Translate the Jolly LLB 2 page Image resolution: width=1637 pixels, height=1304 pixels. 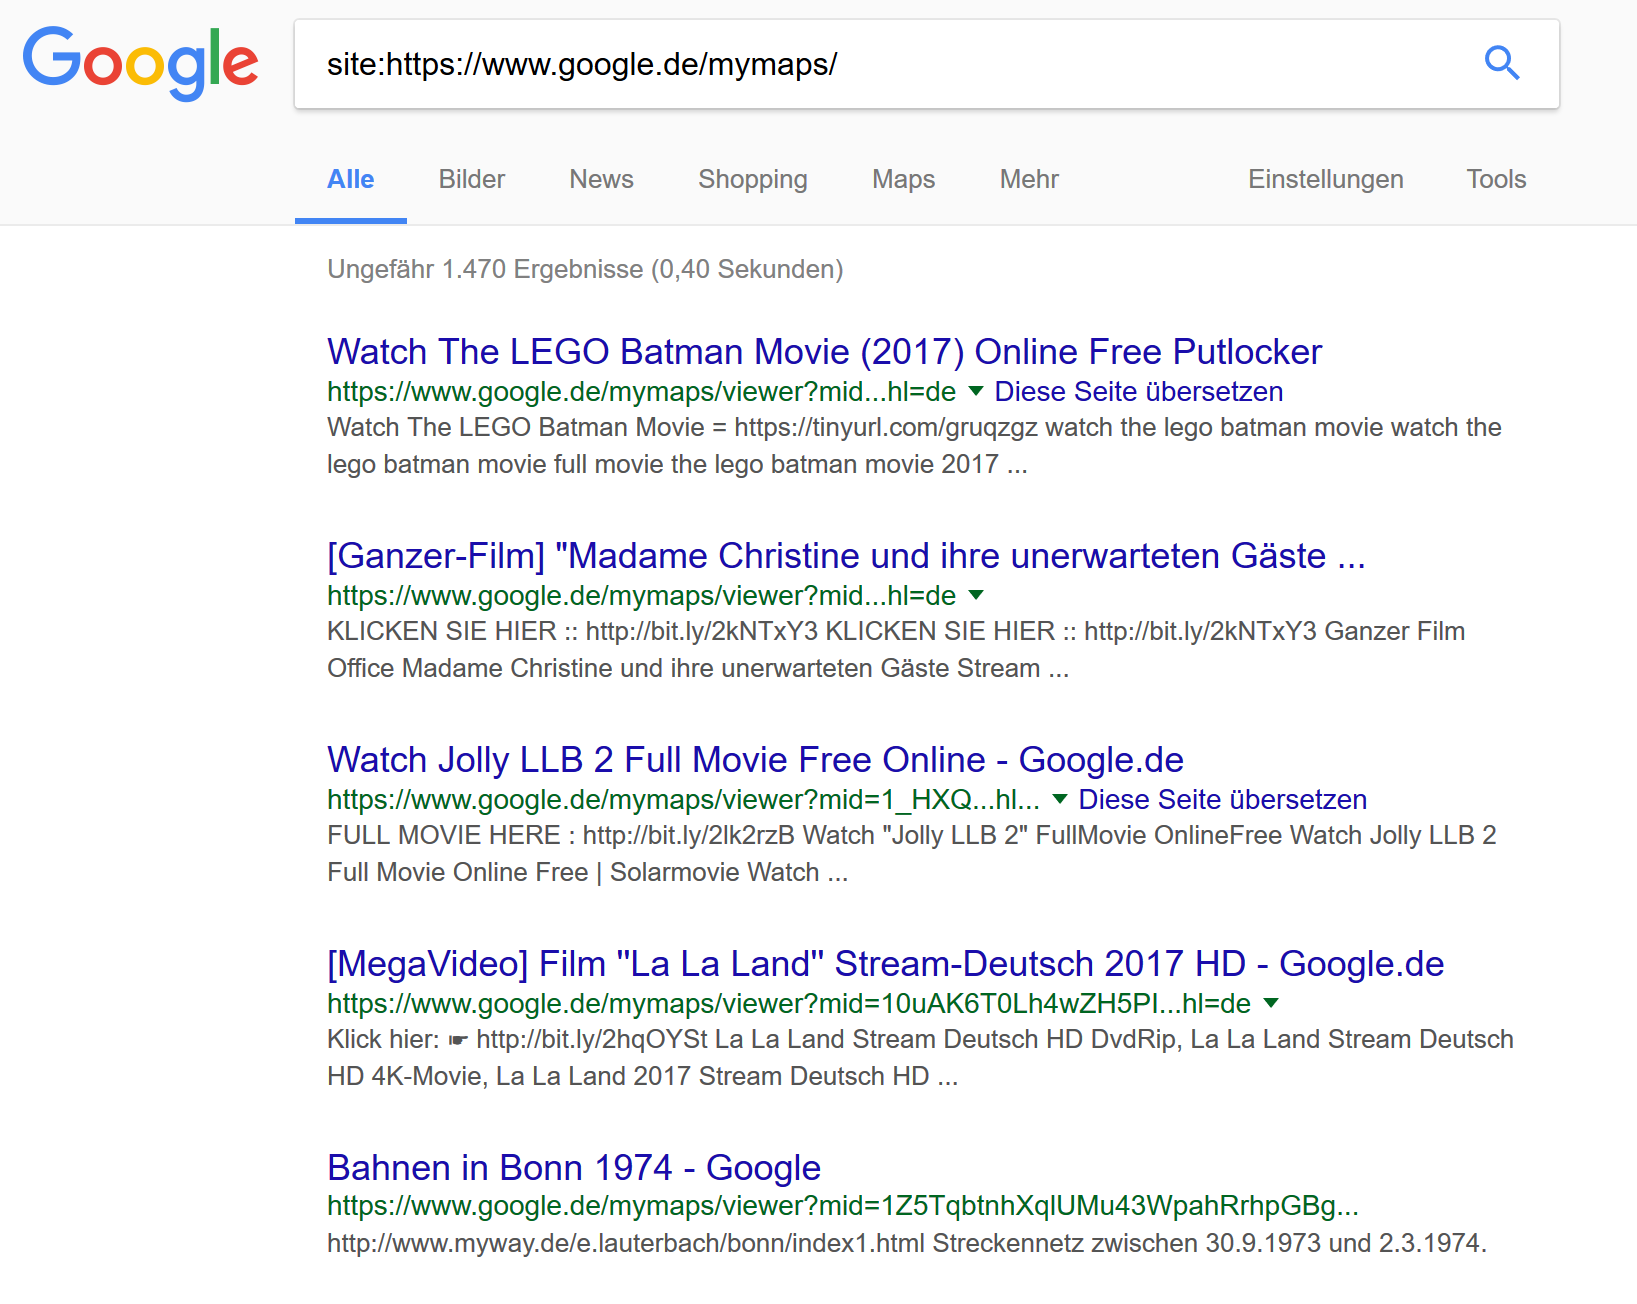(1222, 799)
